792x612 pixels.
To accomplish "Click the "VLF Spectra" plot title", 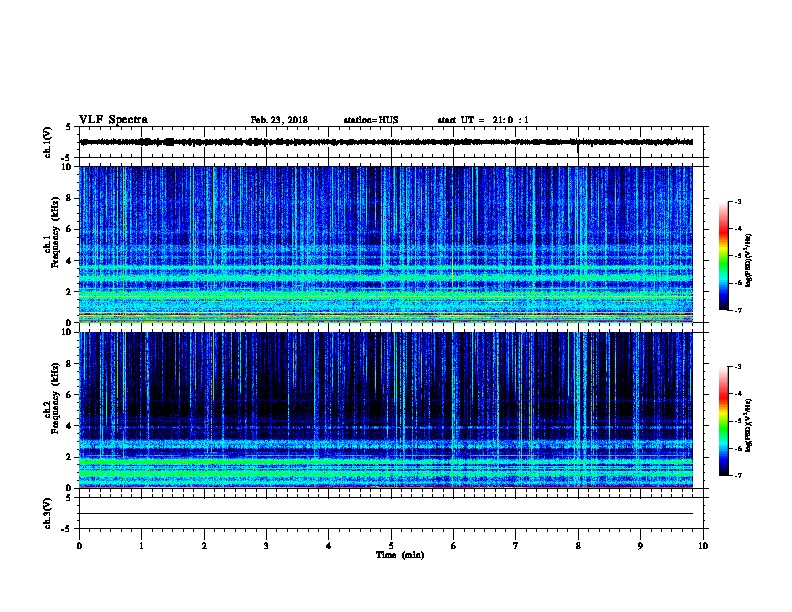I will [x=113, y=120].
